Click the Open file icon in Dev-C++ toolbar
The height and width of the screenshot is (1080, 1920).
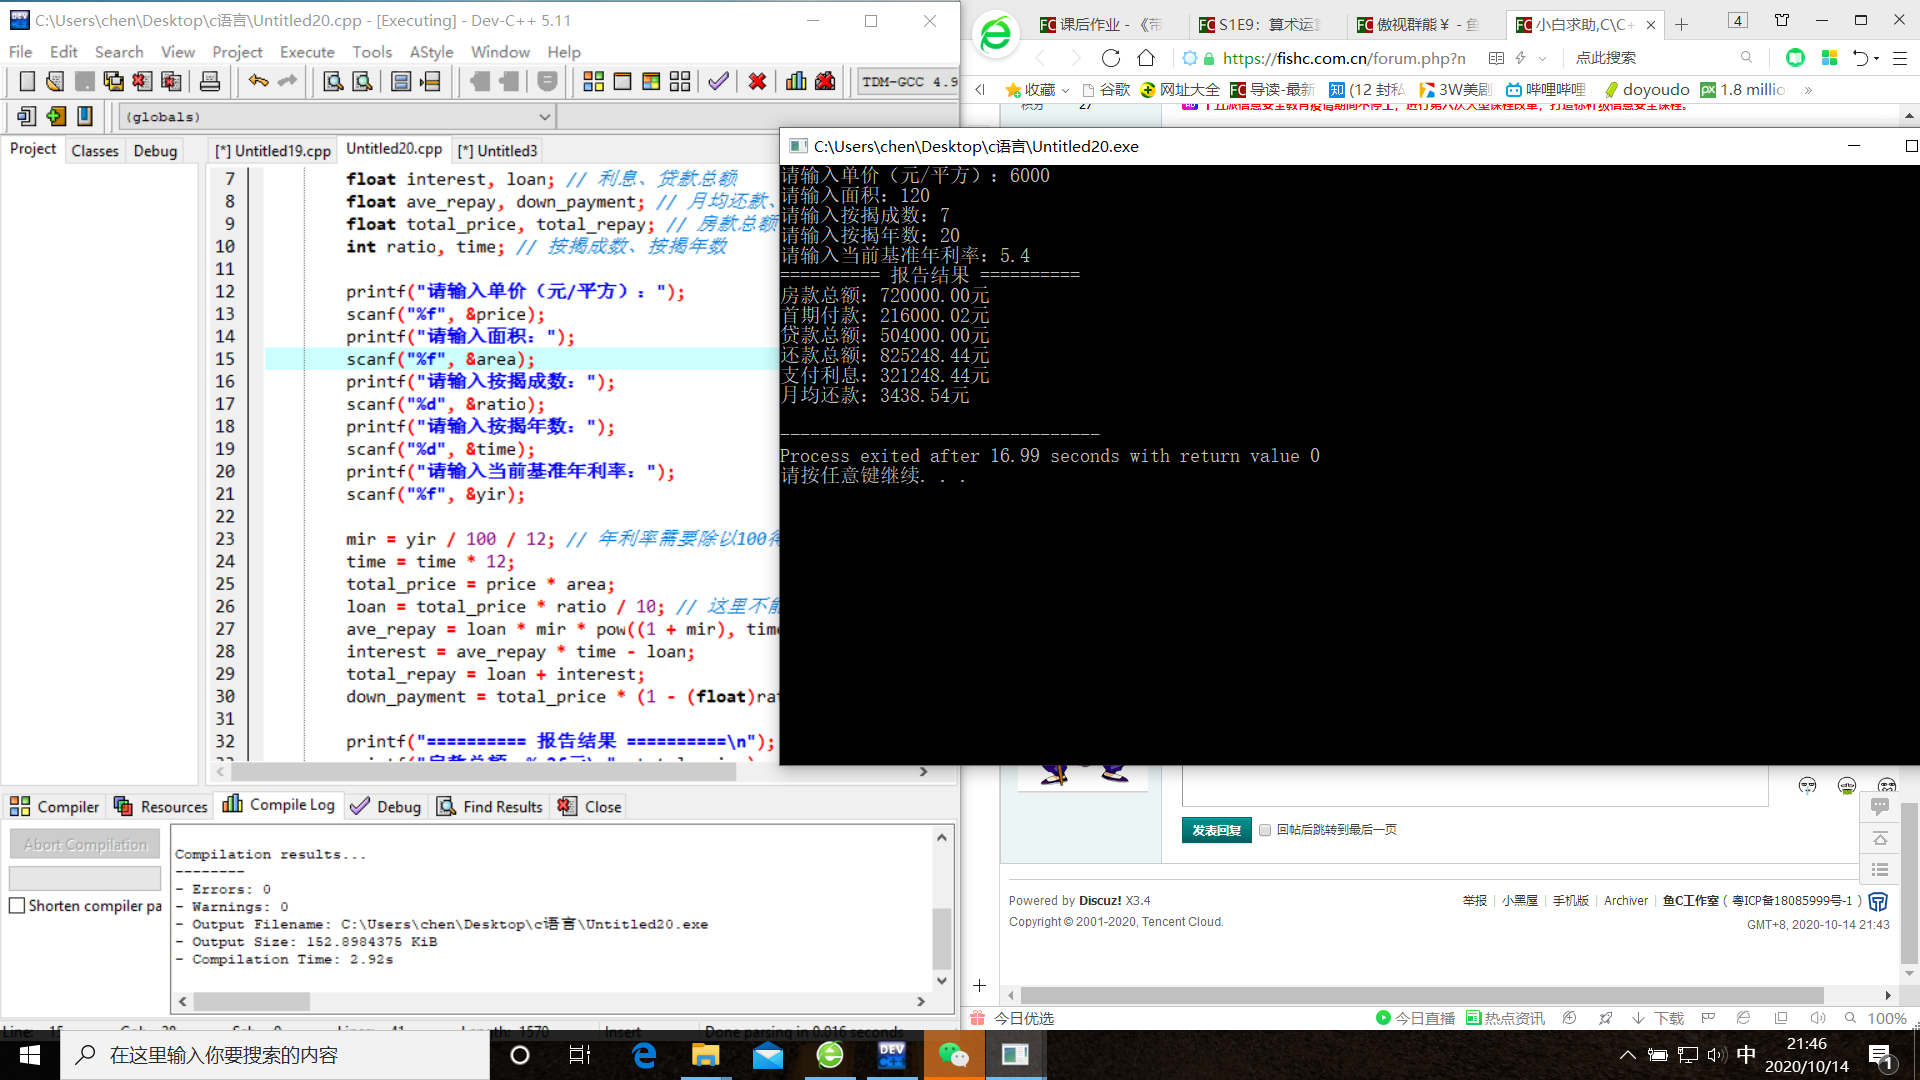(55, 81)
